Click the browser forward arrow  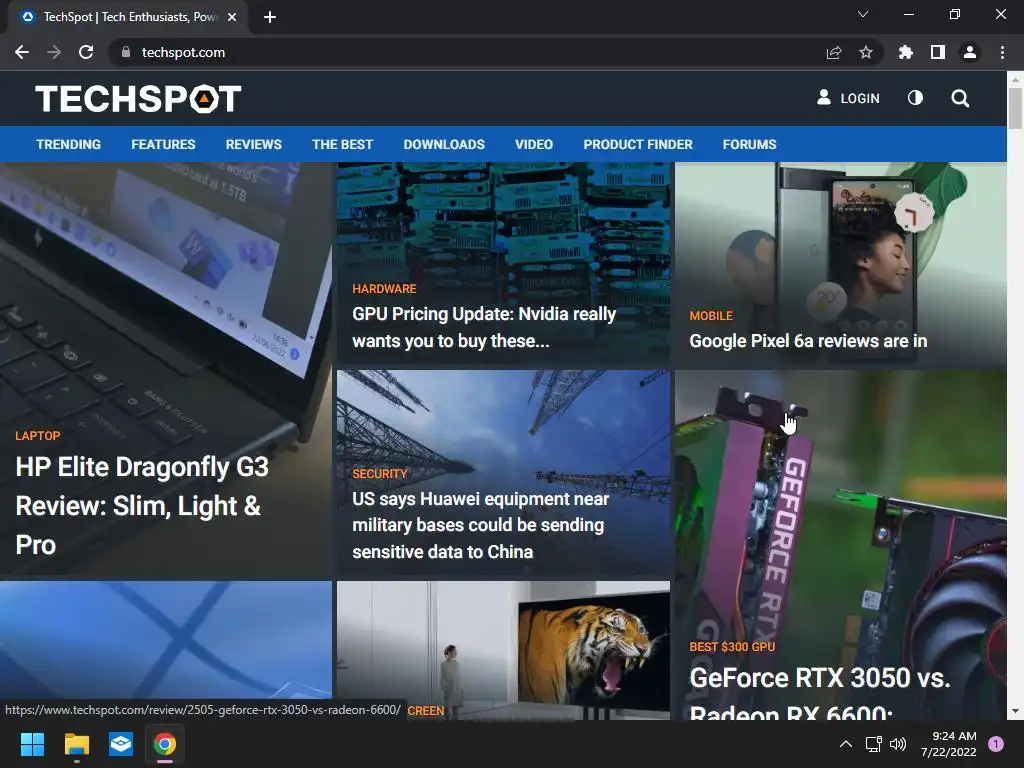[54, 52]
